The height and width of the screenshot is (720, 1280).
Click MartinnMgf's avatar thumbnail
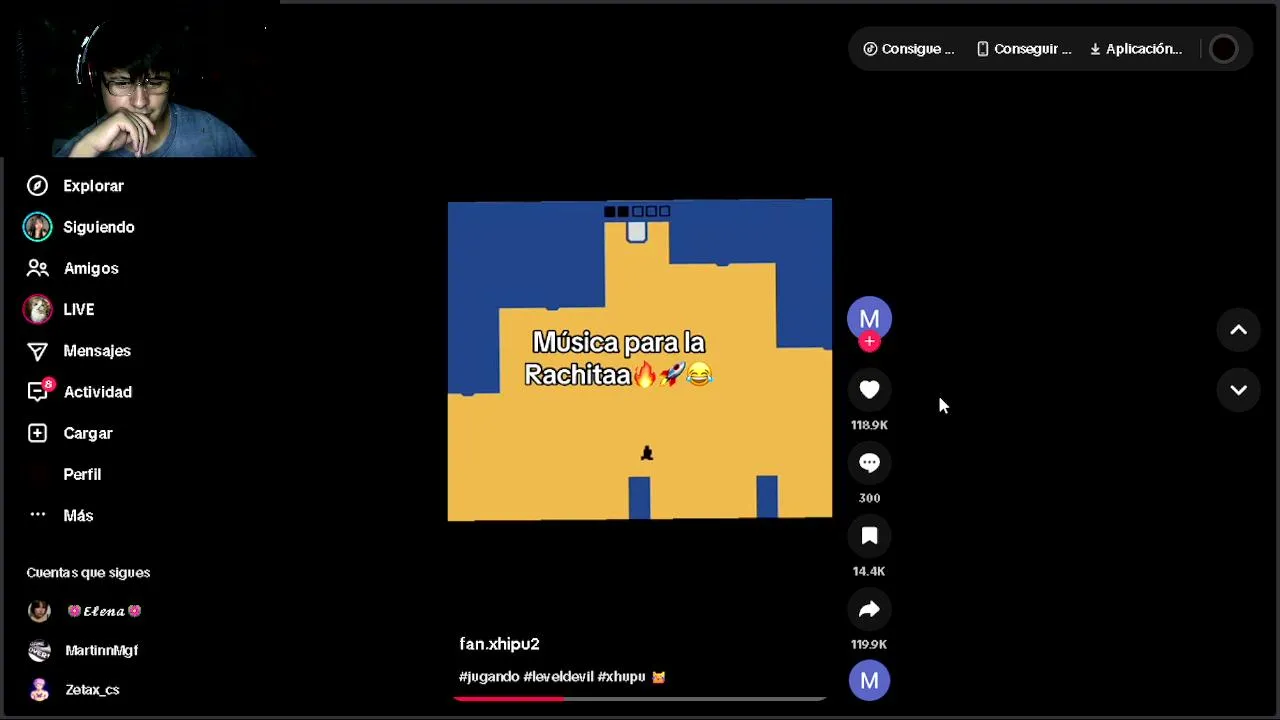coord(39,650)
